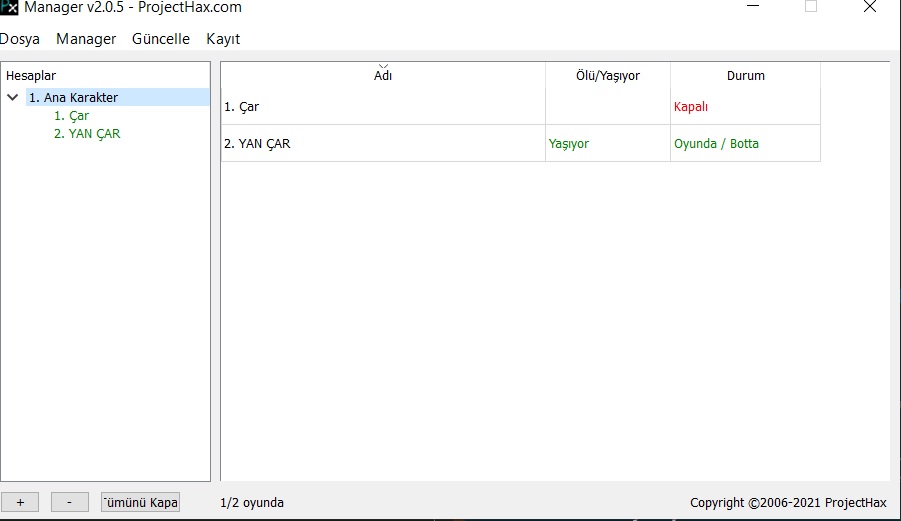
Task: Open the Manager menu
Action: [86, 39]
